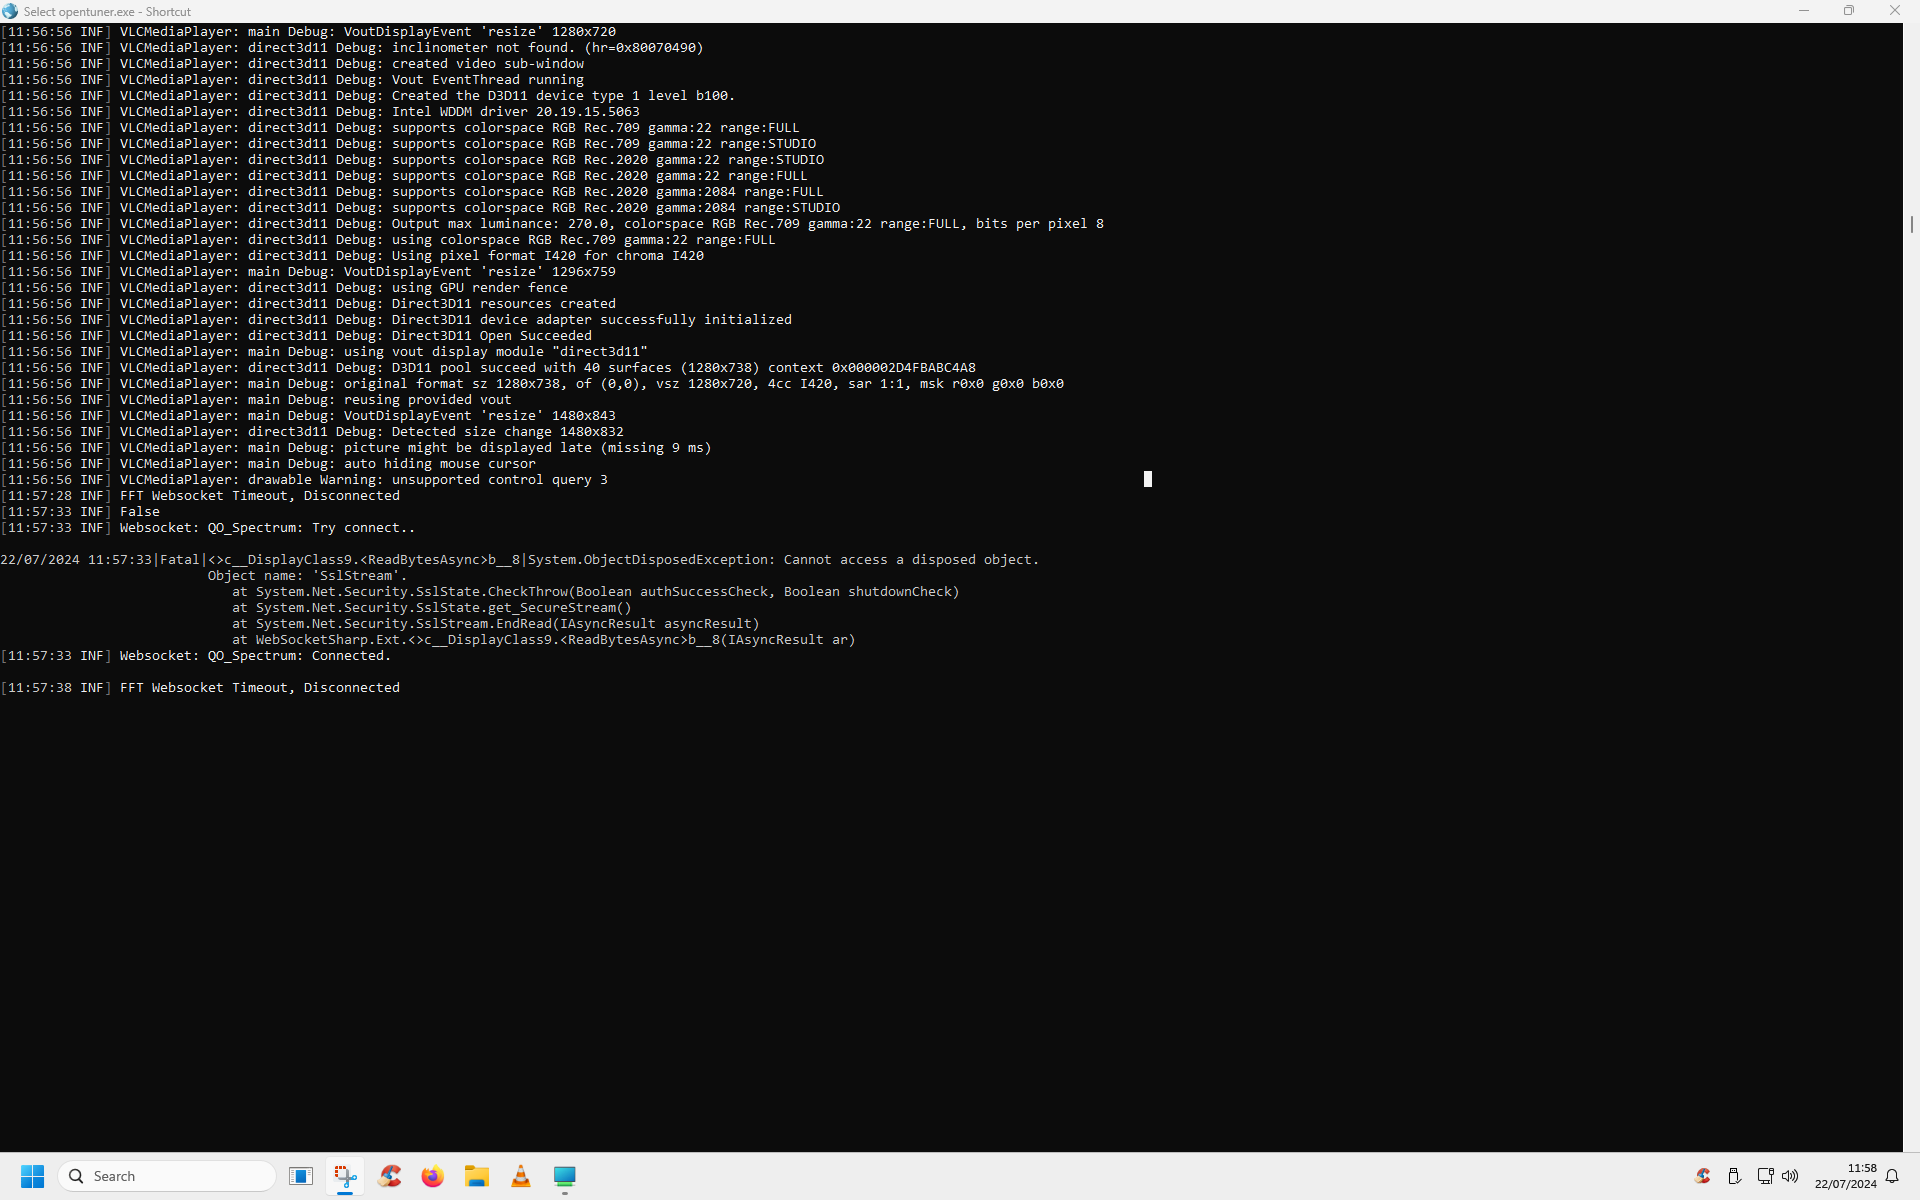Click the 'auto hiding mouse cursor' log line
The image size is (1920, 1200).
(x=268, y=464)
